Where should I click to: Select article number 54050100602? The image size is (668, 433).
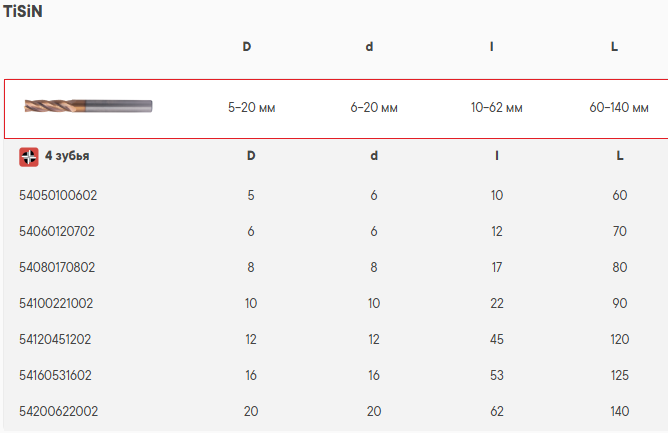58,195
